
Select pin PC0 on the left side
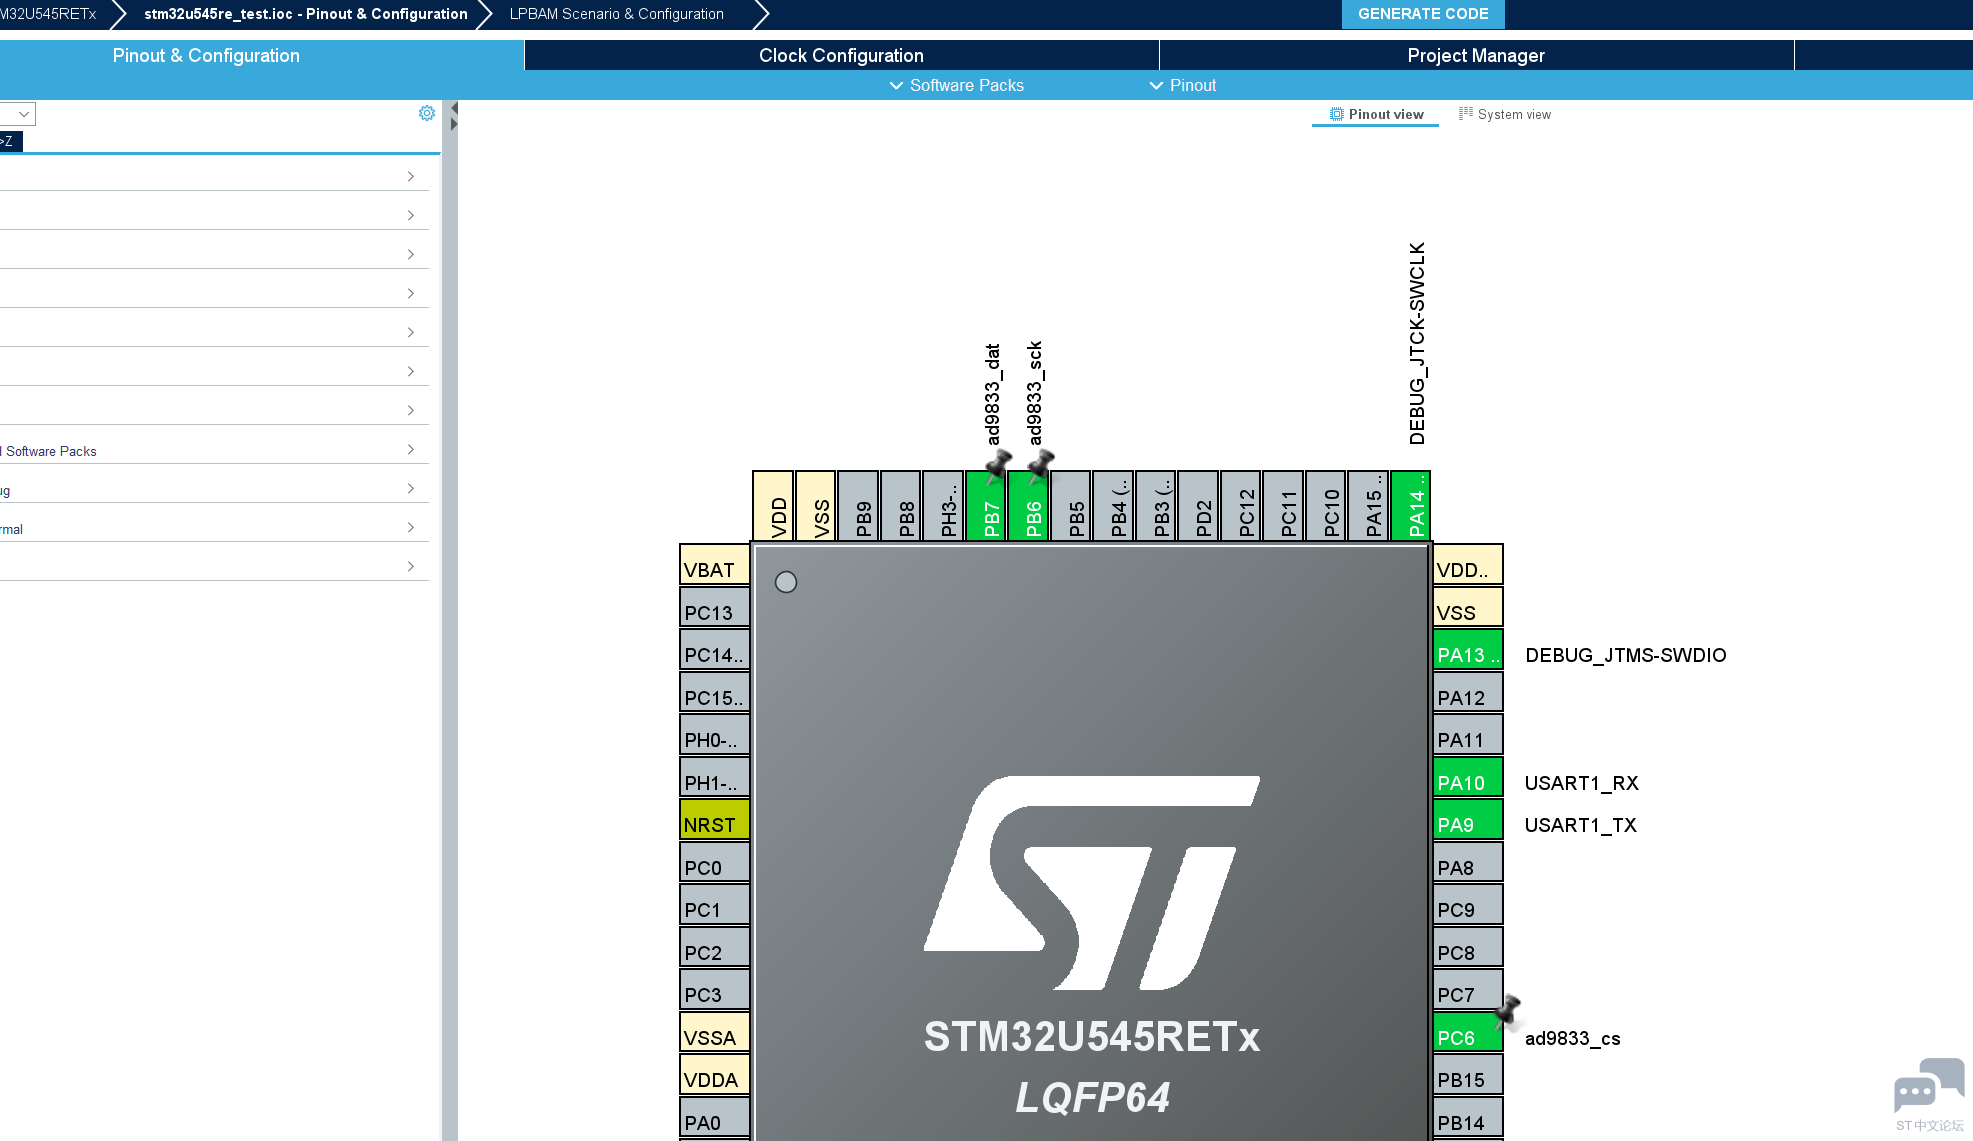(715, 862)
